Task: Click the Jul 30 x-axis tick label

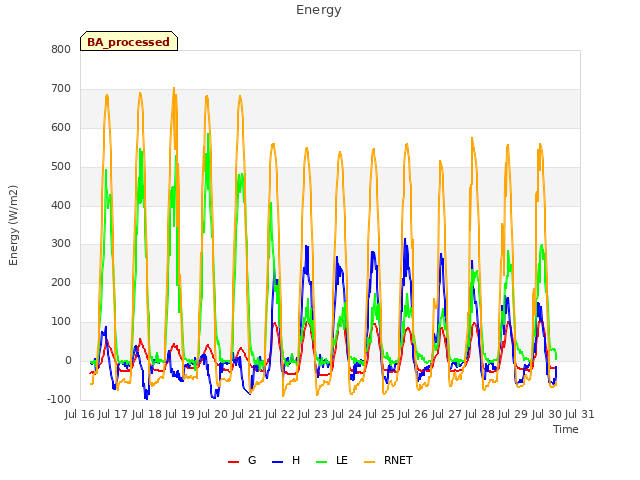Action: tap(547, 415)
